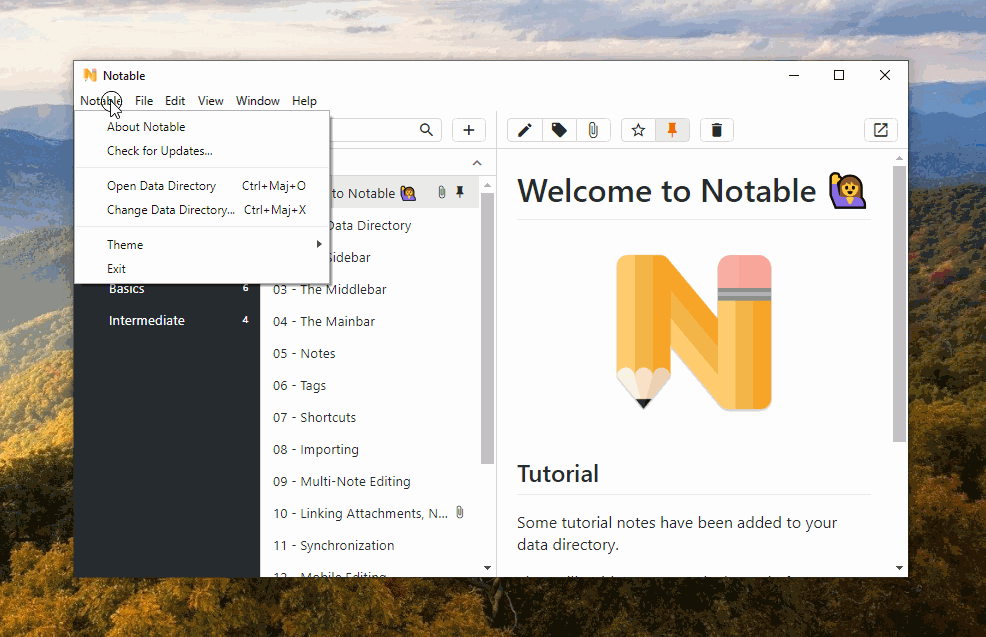Create a new note with the plus button

tap(468, 130)
